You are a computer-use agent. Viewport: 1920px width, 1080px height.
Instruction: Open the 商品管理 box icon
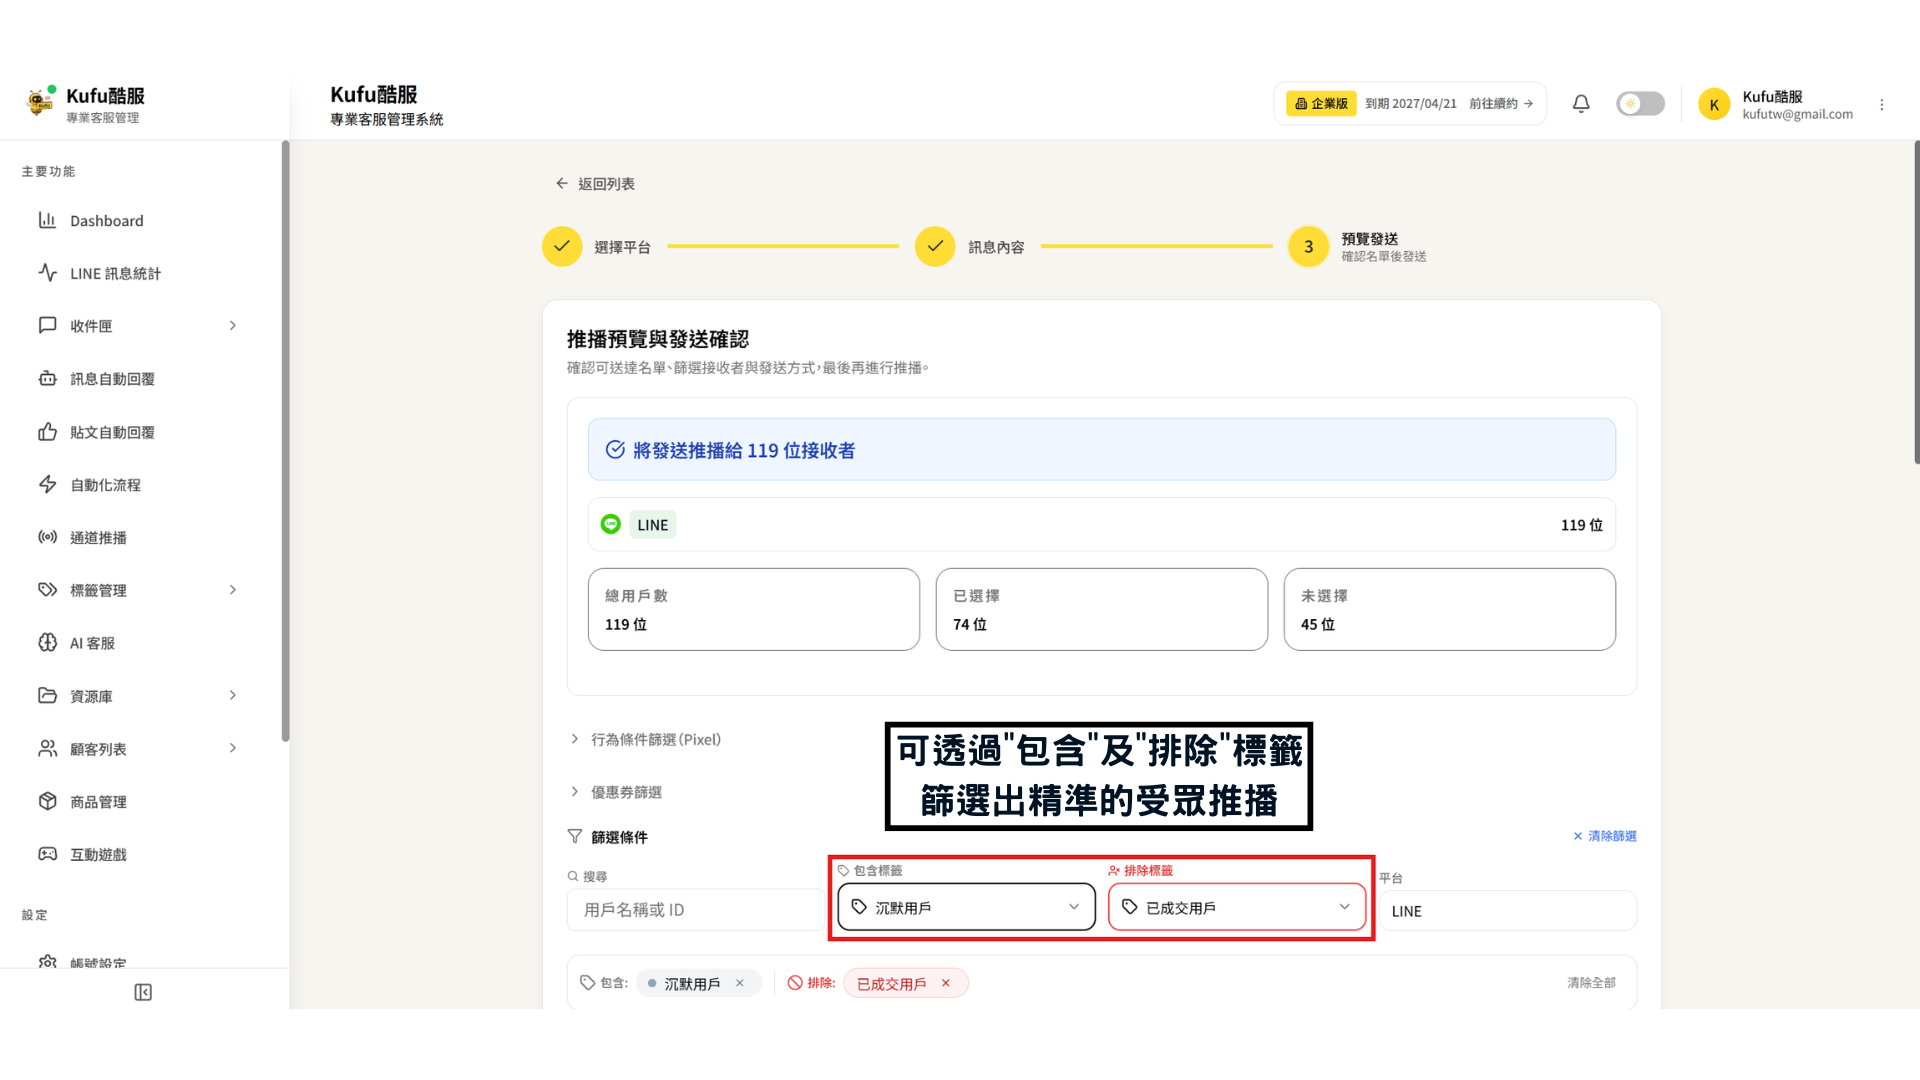point(47,801)
